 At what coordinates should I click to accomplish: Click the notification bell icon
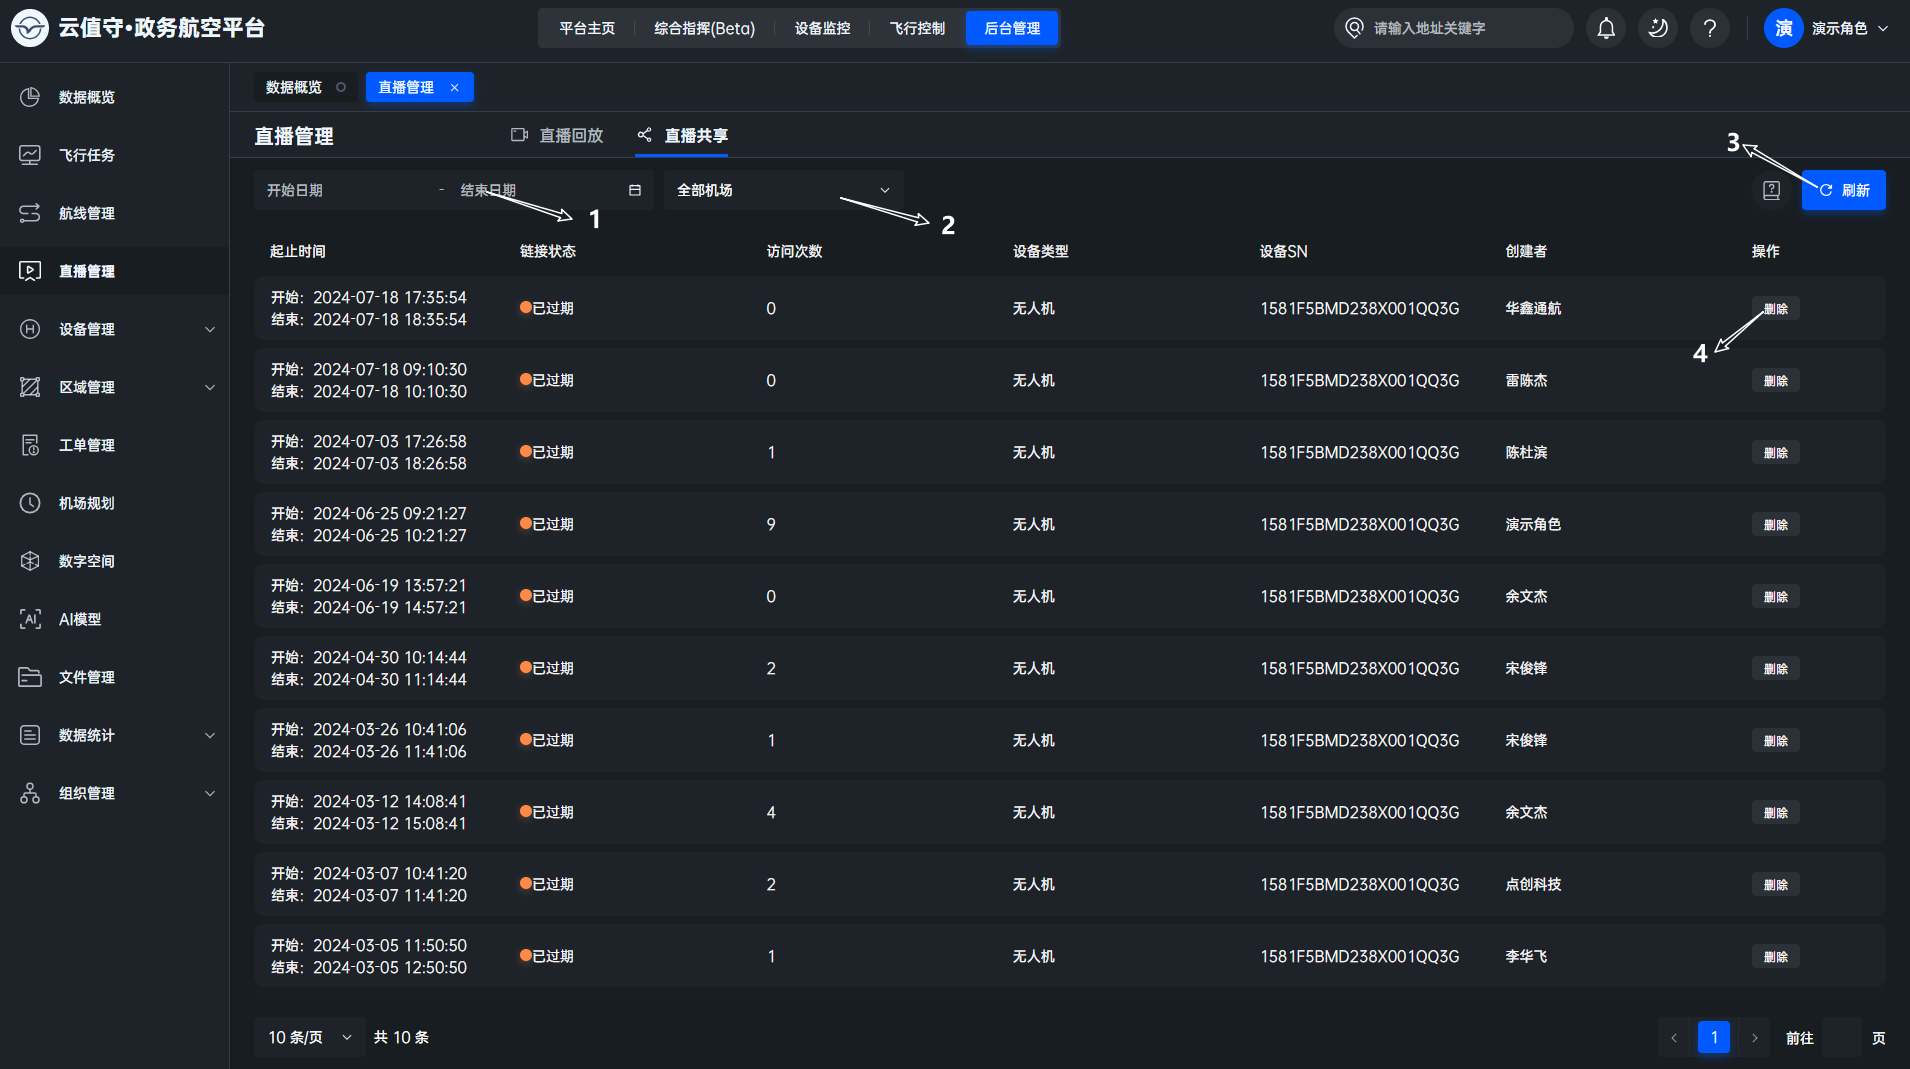coord(1606,28)
